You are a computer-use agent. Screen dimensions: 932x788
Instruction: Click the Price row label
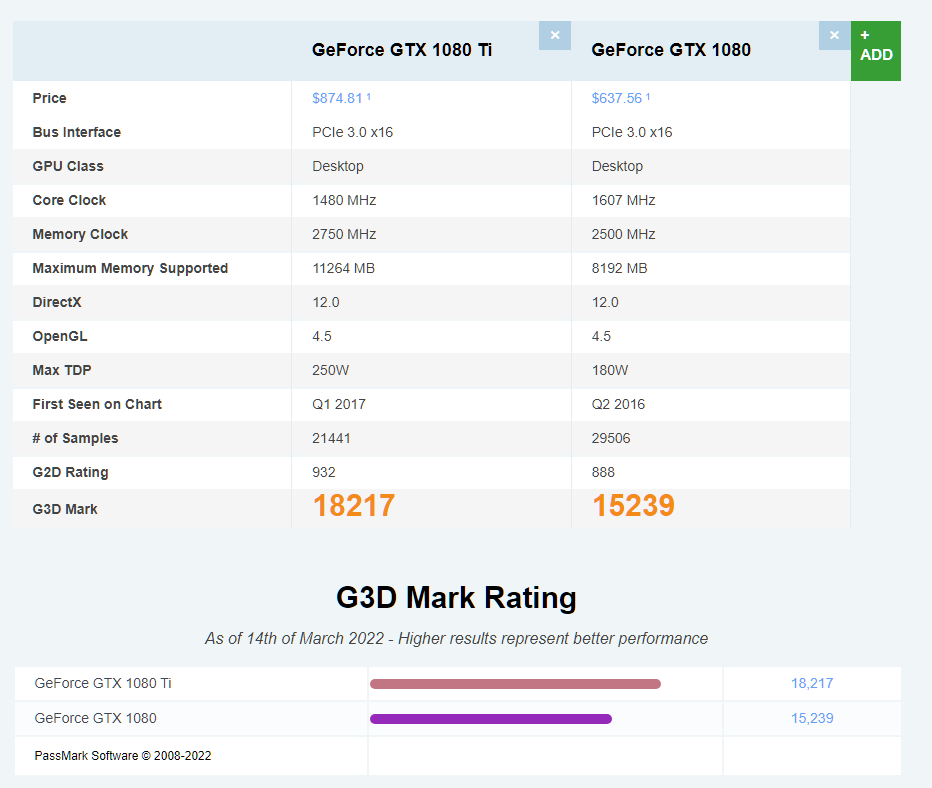pos(49,98)
